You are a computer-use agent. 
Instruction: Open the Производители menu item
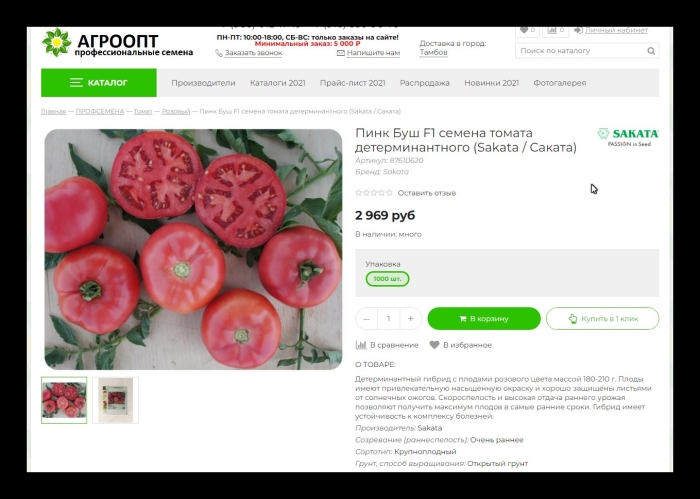point(203,83)
